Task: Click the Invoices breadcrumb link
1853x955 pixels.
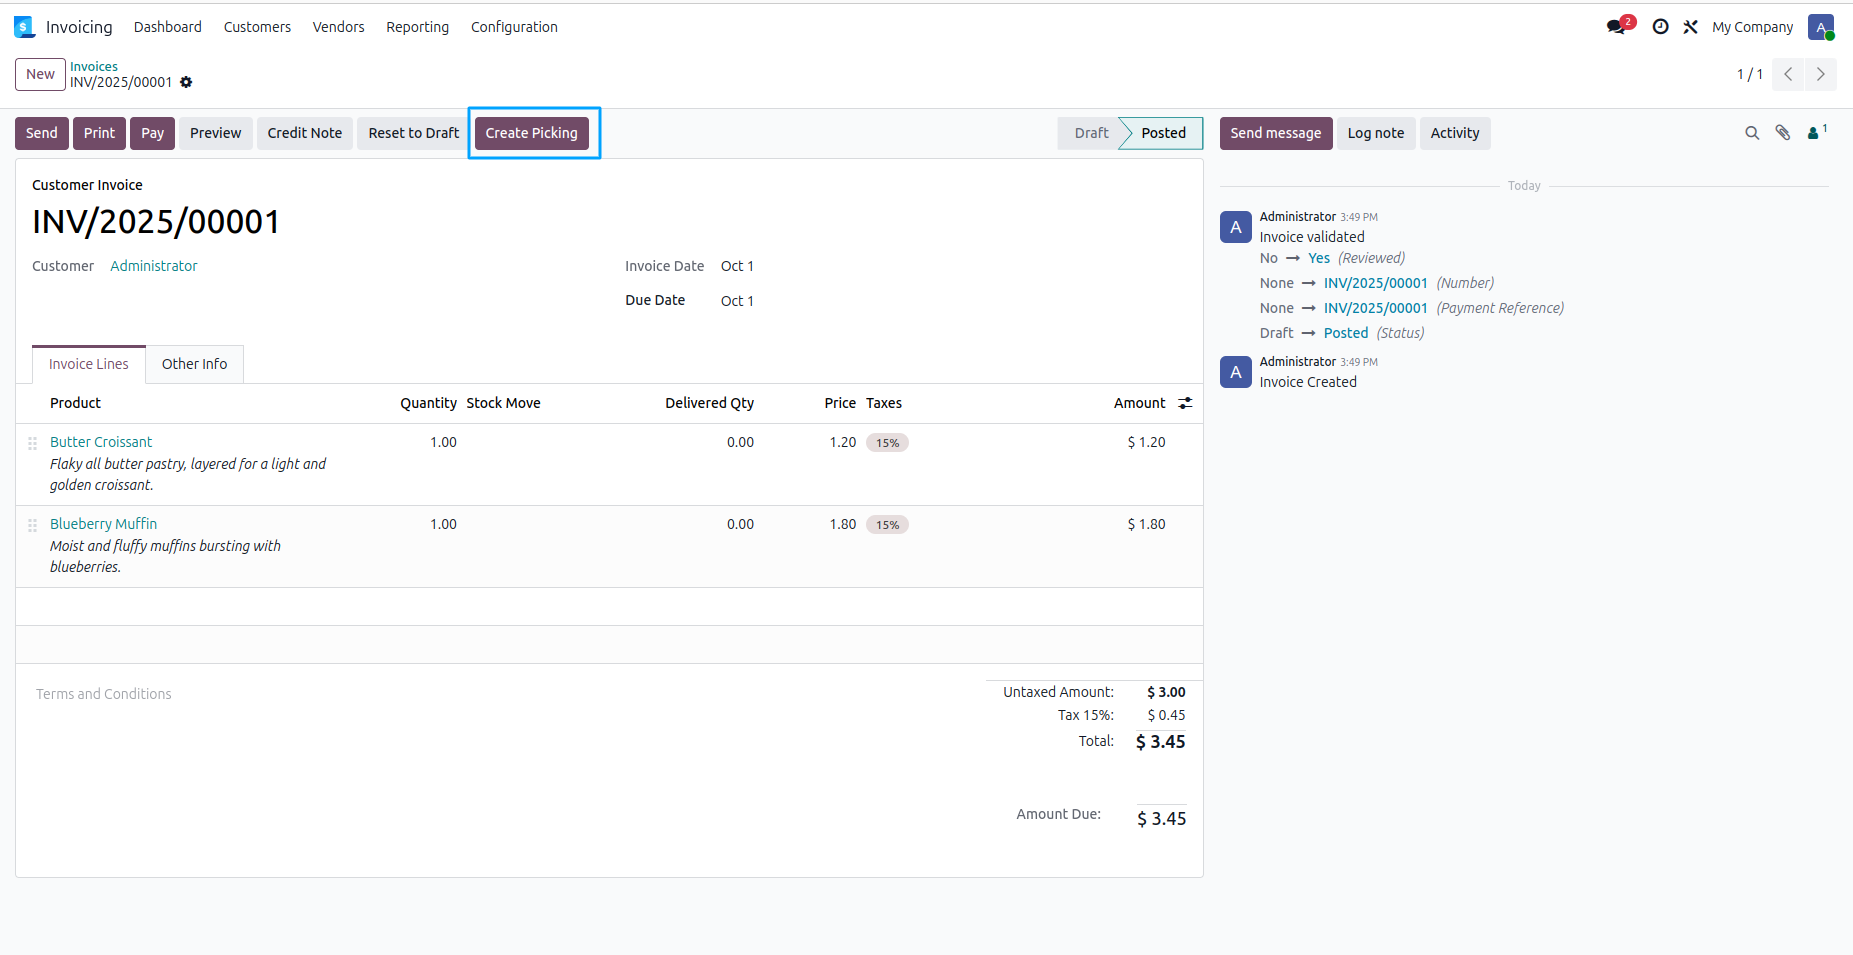Action: point(94,66)
